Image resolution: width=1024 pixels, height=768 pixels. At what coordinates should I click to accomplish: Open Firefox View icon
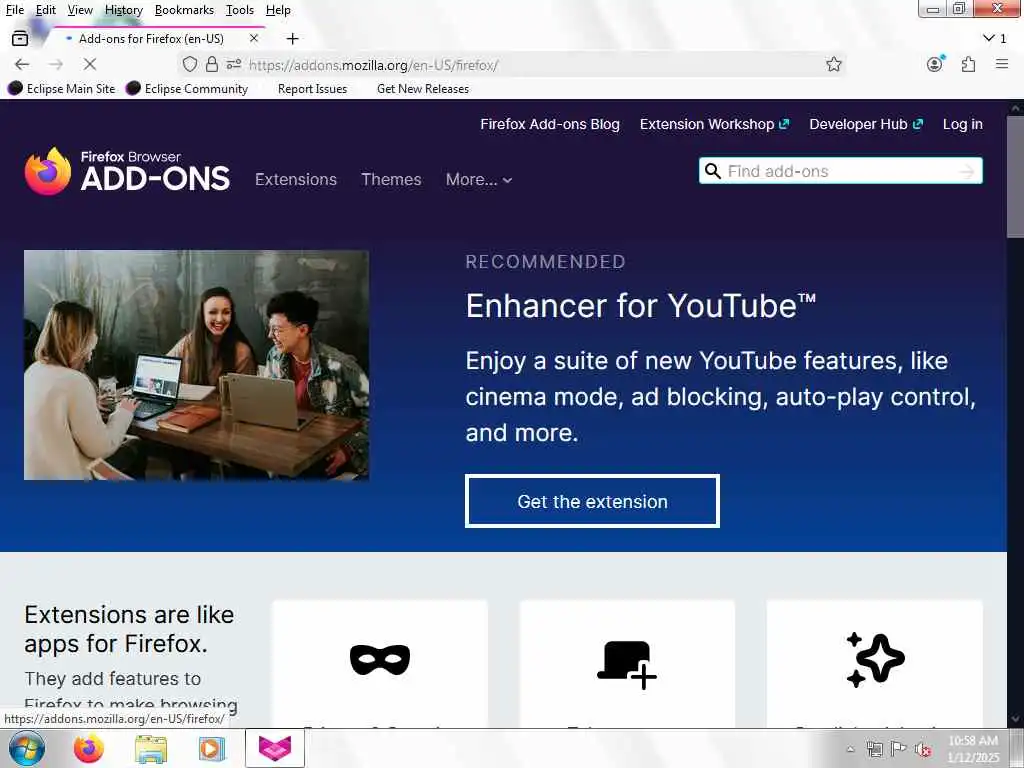coord(20,39)
